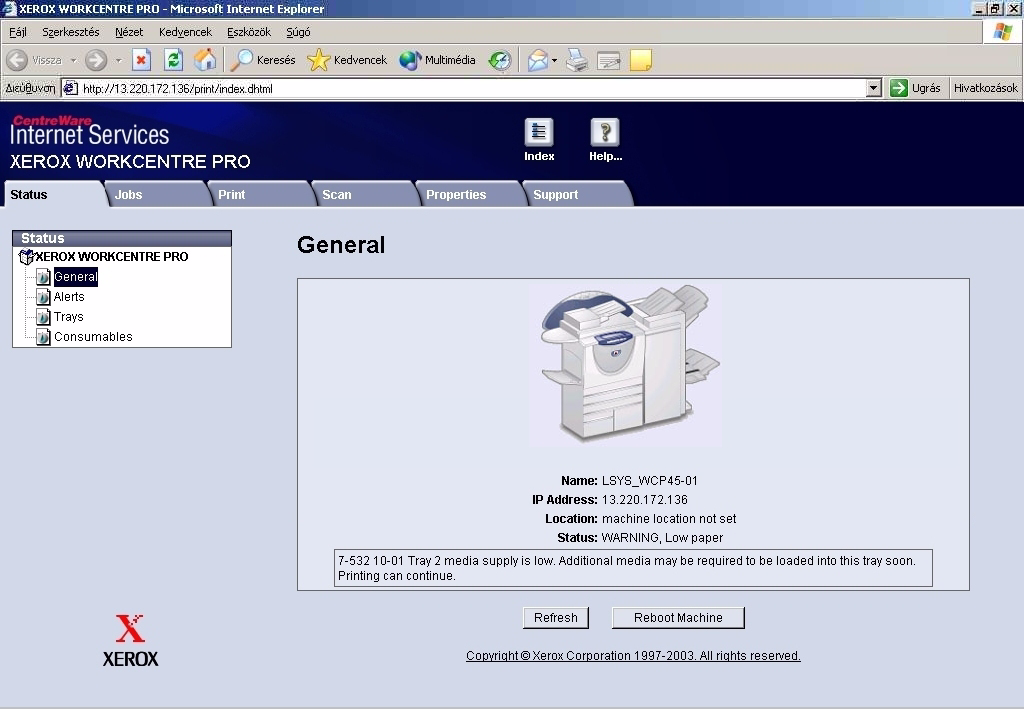Open Back button history dropdown arrow
Screen dimensions: 1024x709
74,60
